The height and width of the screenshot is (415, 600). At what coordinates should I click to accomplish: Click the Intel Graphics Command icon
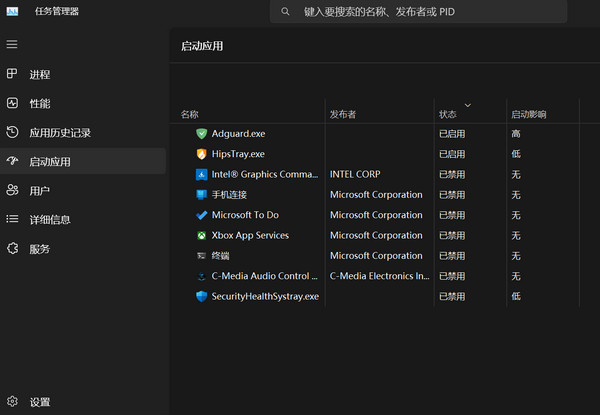201,174
